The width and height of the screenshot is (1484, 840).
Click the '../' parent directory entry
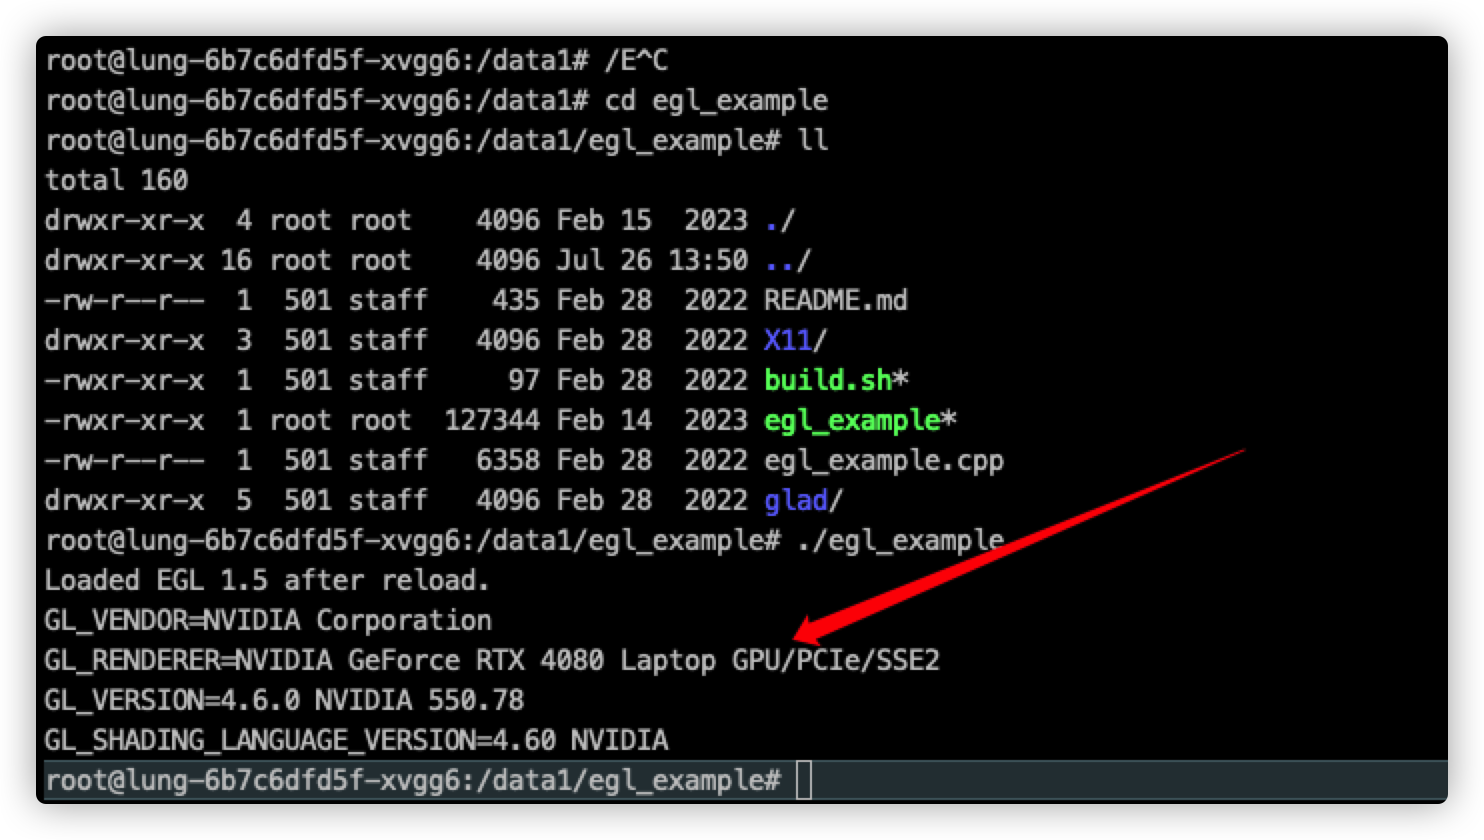pyautogui.click(x=788, y=260)
